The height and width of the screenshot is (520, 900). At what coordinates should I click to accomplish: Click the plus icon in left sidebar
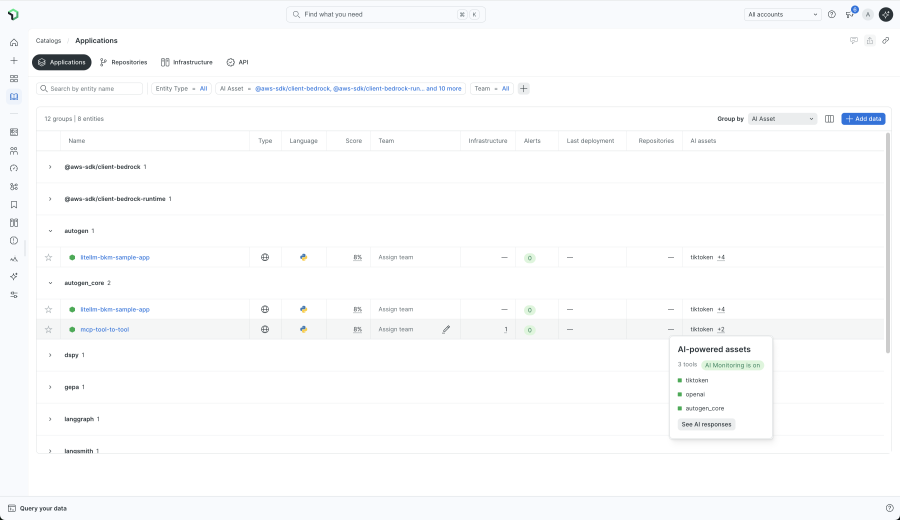(14, 60)
